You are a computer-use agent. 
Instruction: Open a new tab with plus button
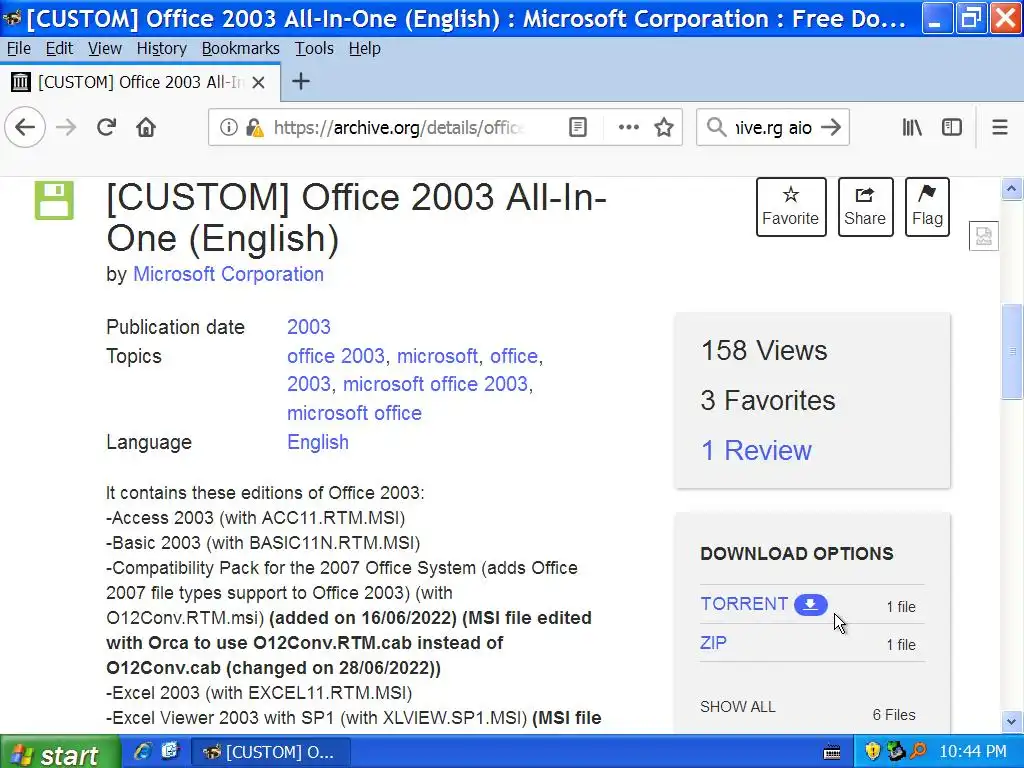(300, 82)
